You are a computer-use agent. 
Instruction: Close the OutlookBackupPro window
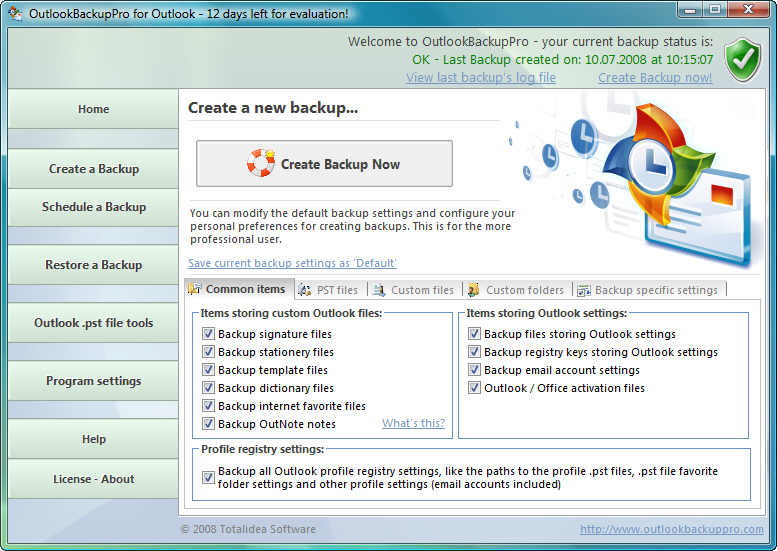click(748, 9)
